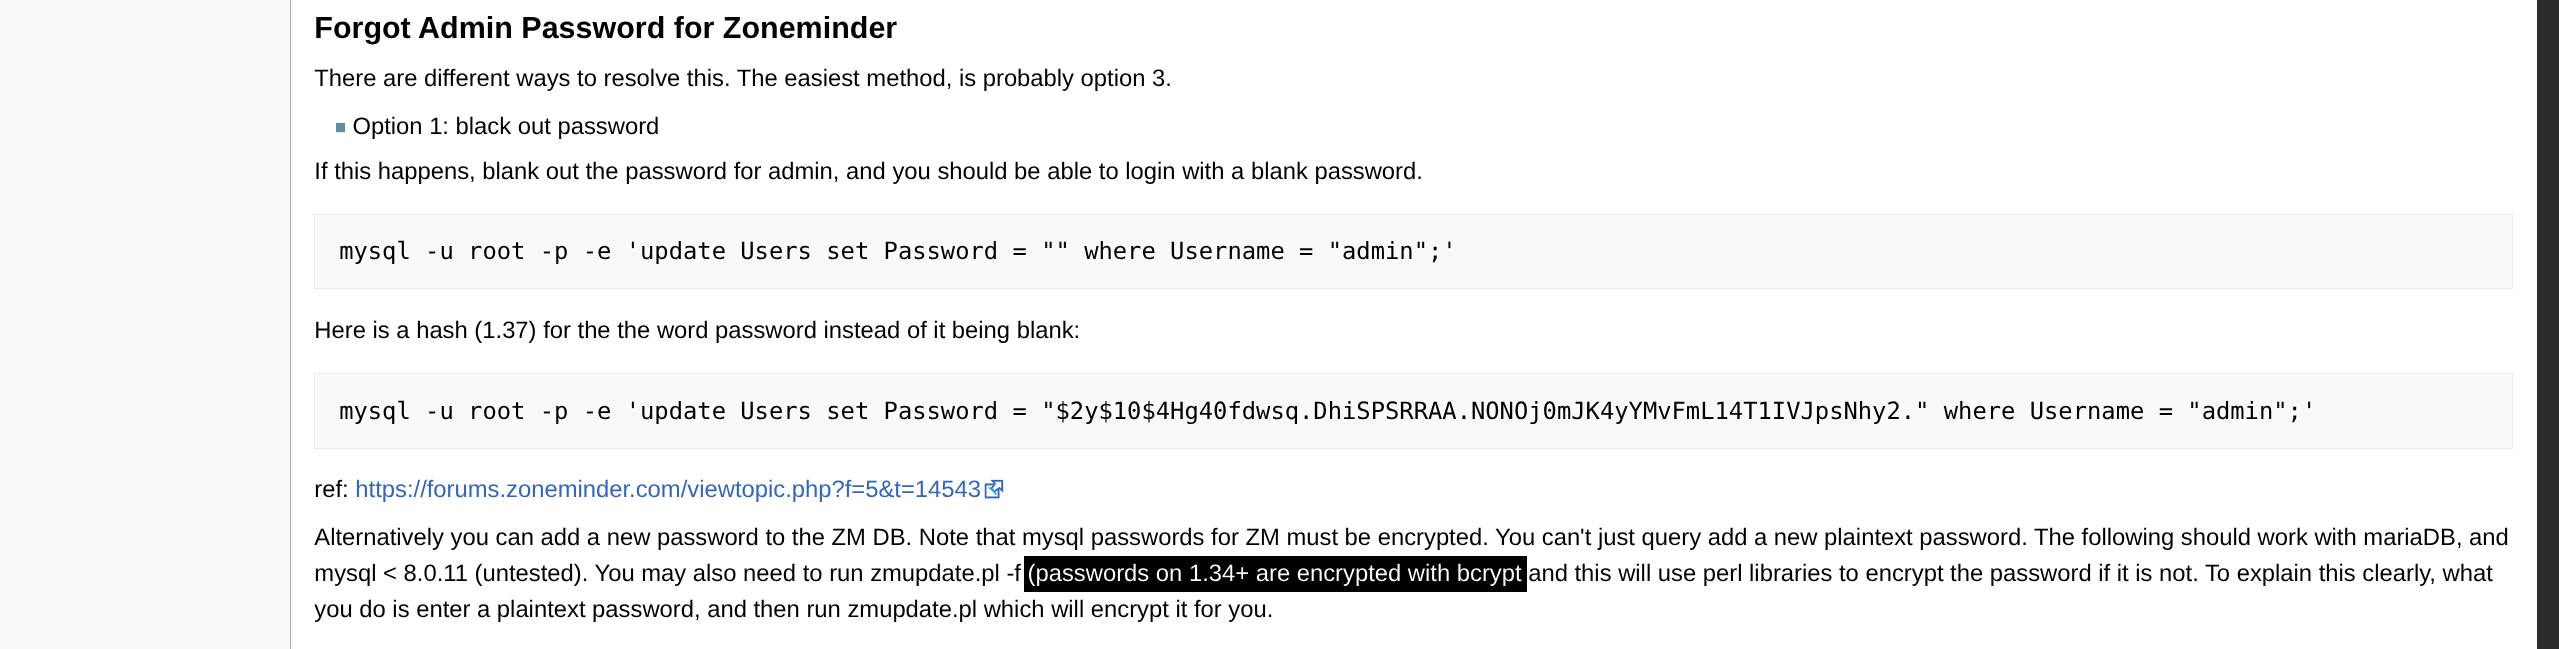
Task: Click inside the blank-password mysql code block
Action: click(1800, 252)
